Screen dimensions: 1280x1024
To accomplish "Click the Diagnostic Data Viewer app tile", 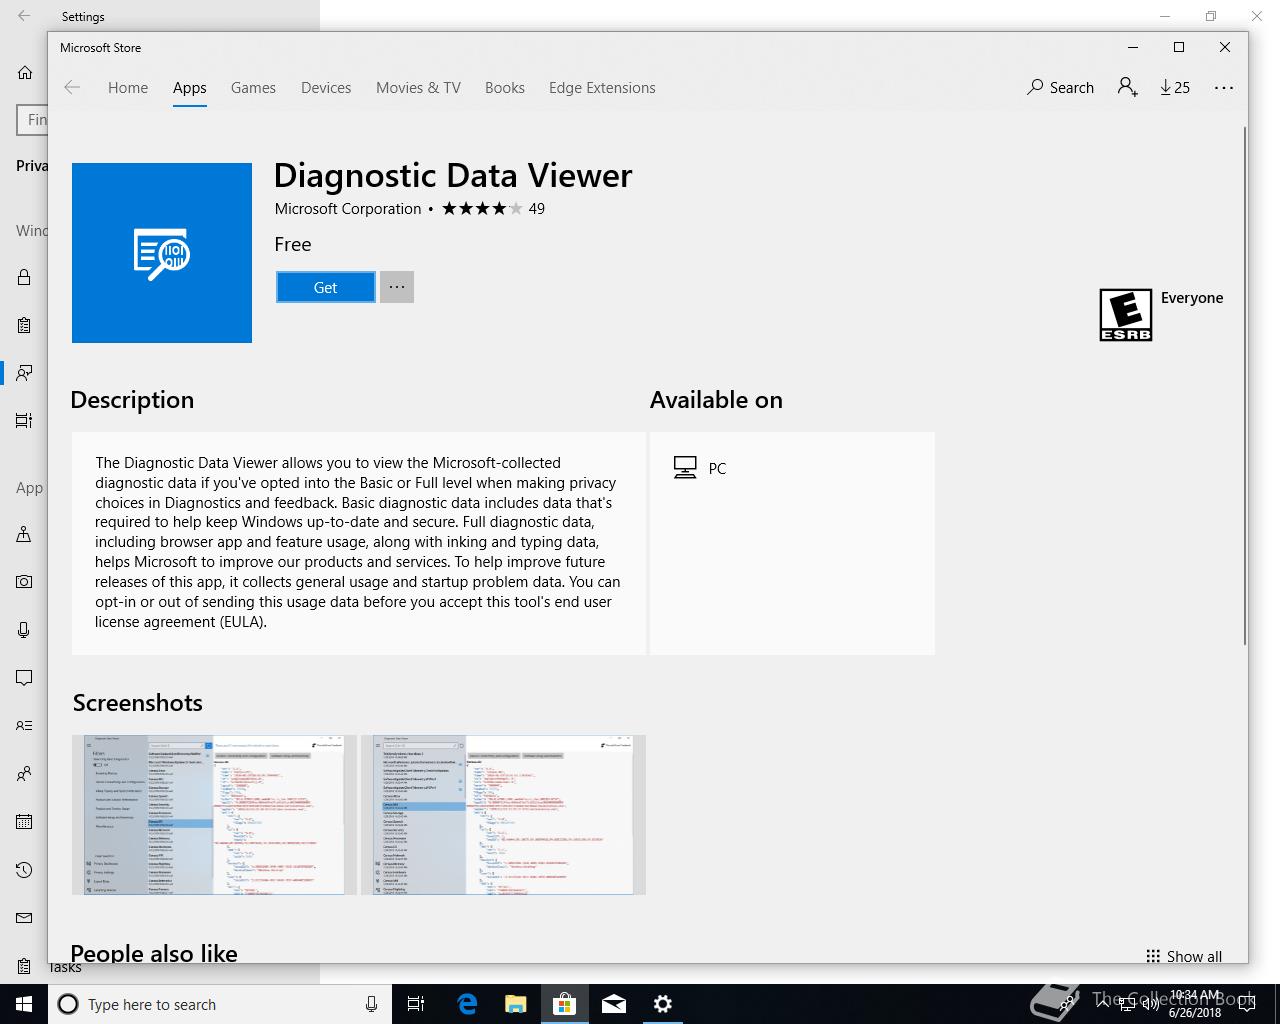I will [x=162, y=253].
